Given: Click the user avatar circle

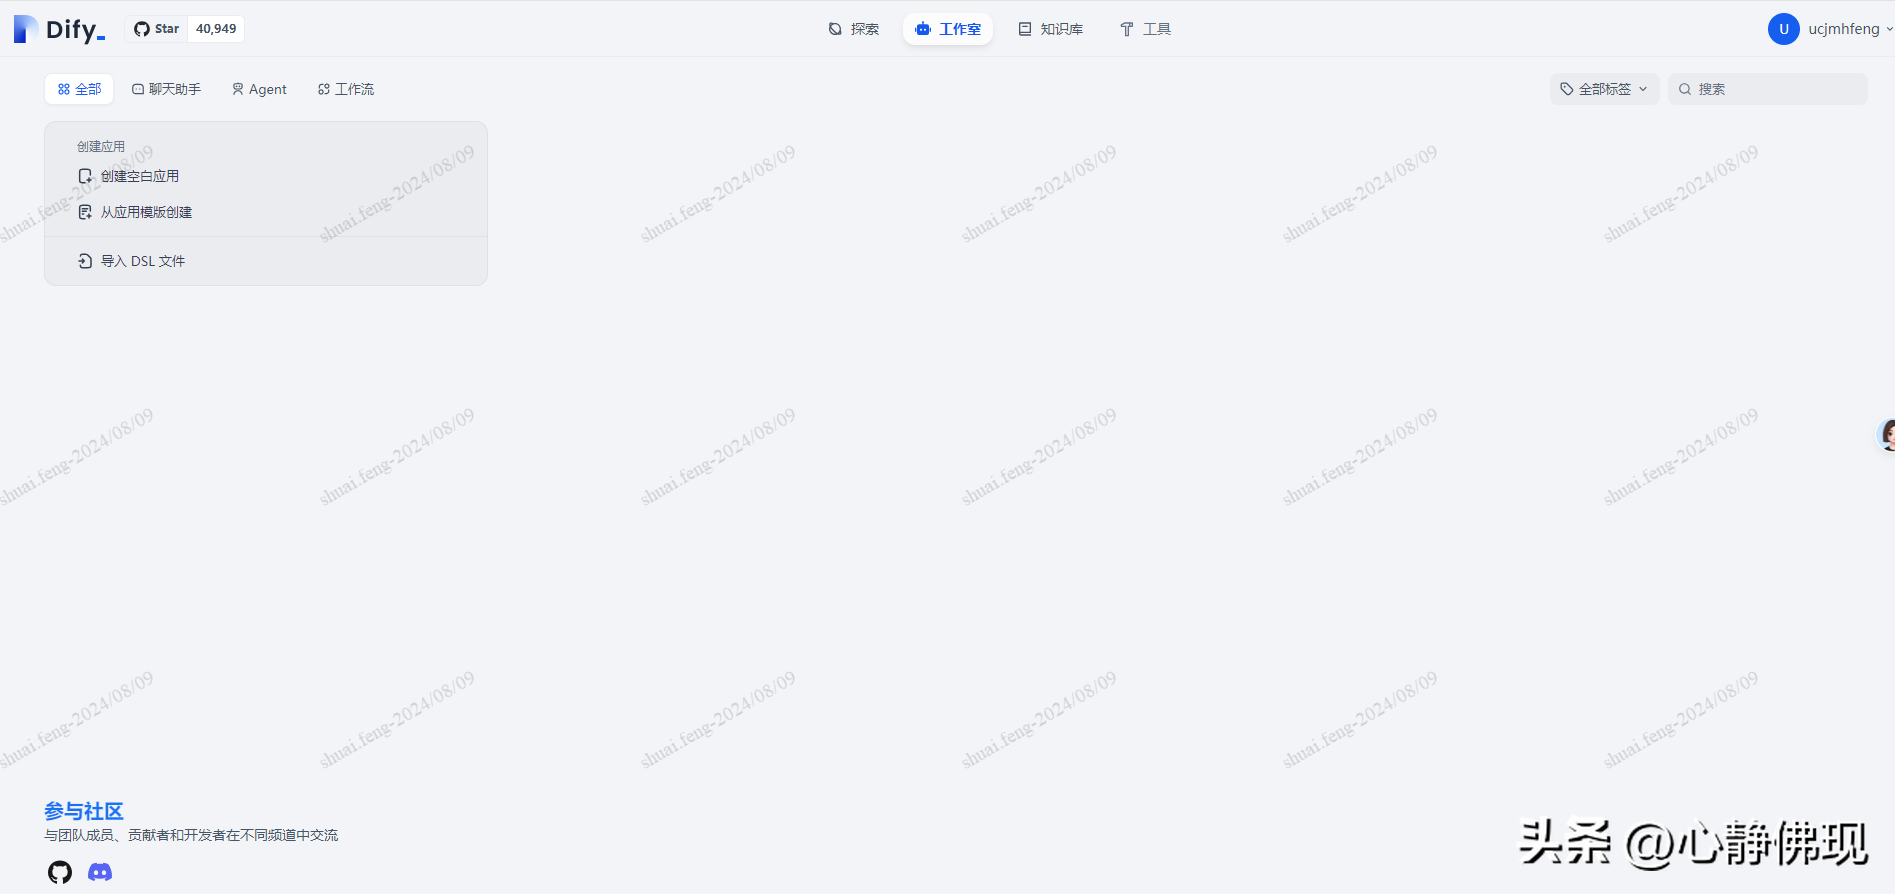Looking at the screenshot, I should pos(1783,29).
